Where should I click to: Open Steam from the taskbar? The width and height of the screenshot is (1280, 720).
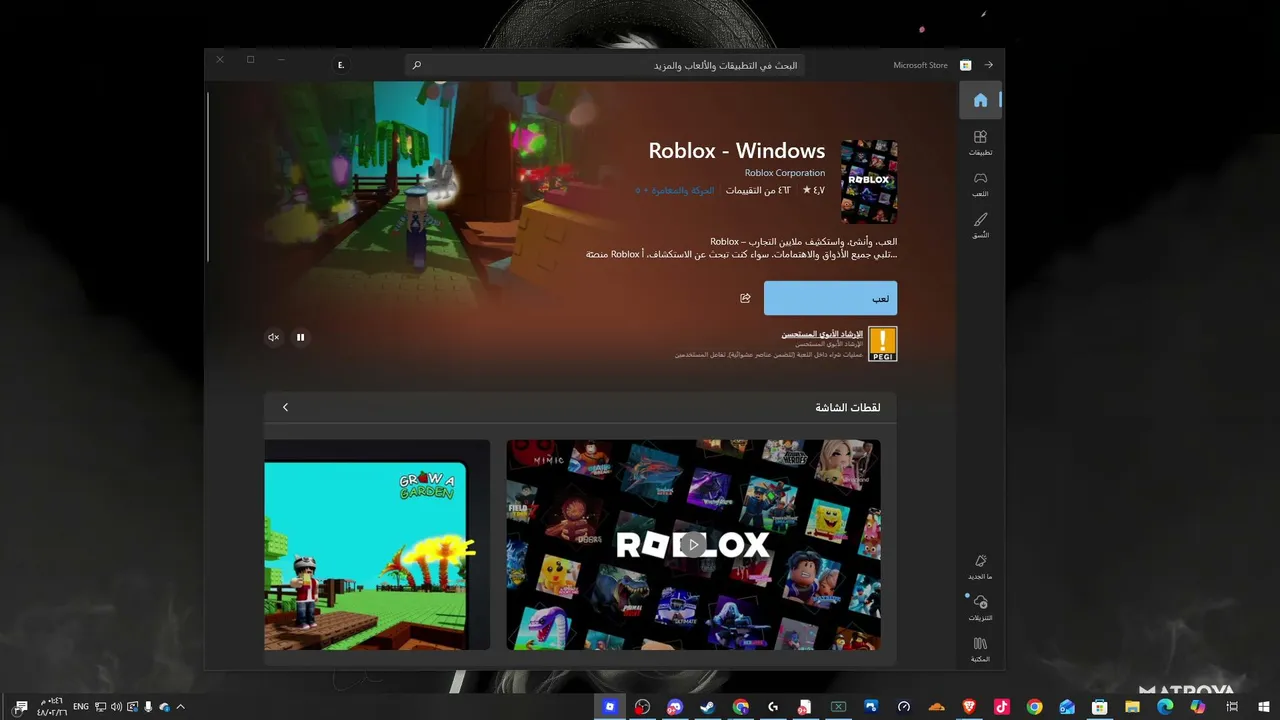point(707,707)
